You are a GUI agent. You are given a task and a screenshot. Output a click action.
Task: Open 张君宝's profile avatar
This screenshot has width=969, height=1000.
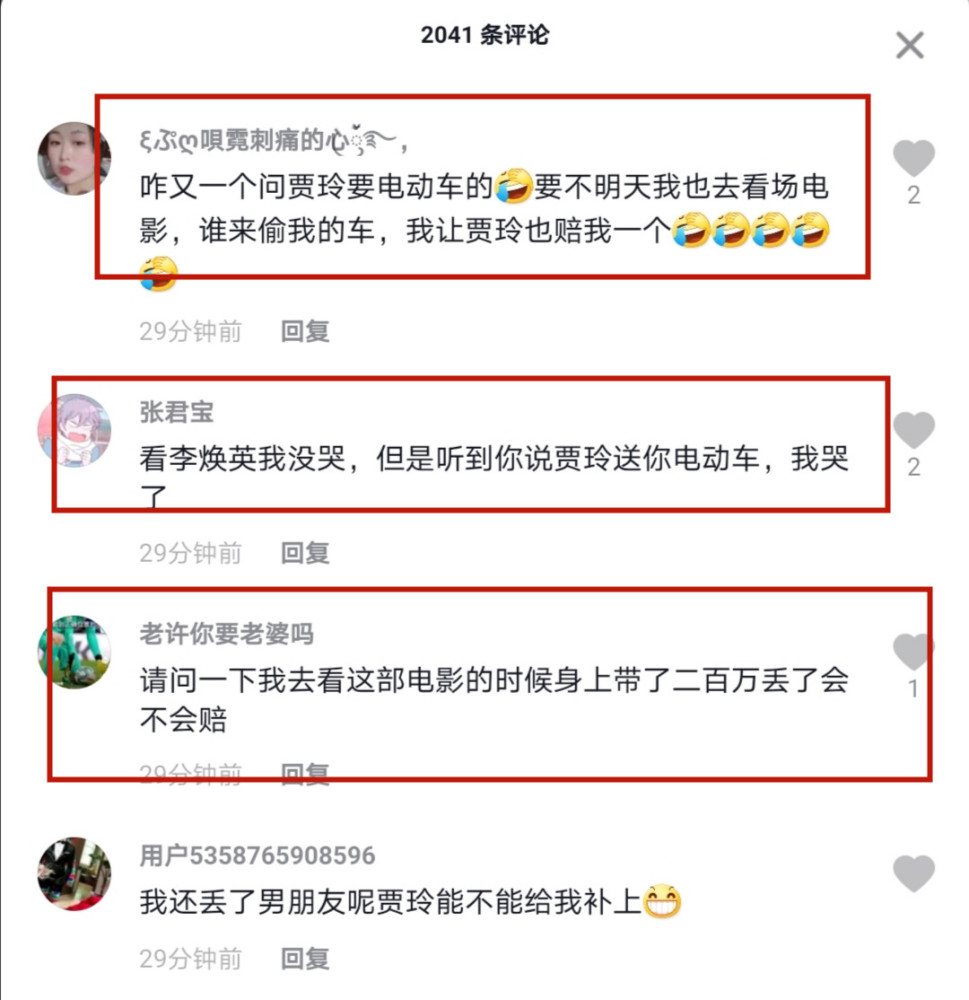coord(74,430)
